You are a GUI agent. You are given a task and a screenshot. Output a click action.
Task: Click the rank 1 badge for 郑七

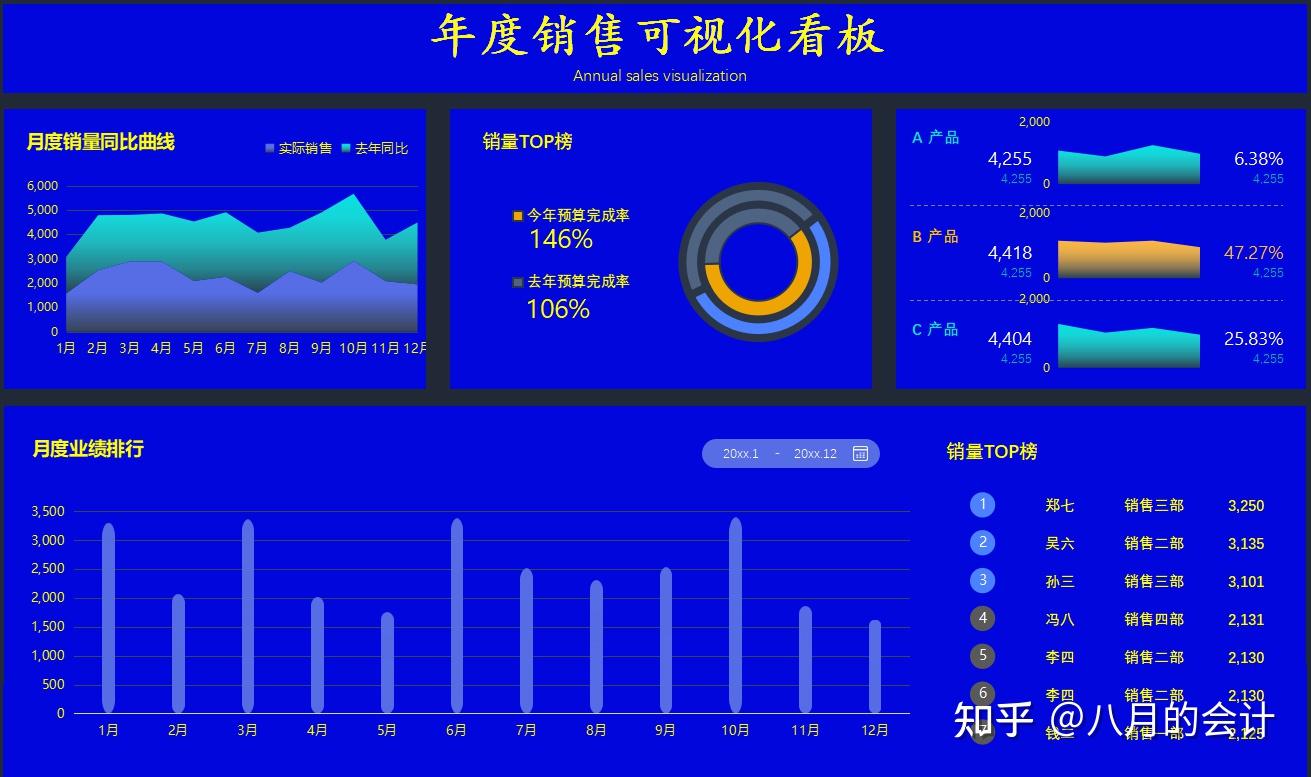983,505
